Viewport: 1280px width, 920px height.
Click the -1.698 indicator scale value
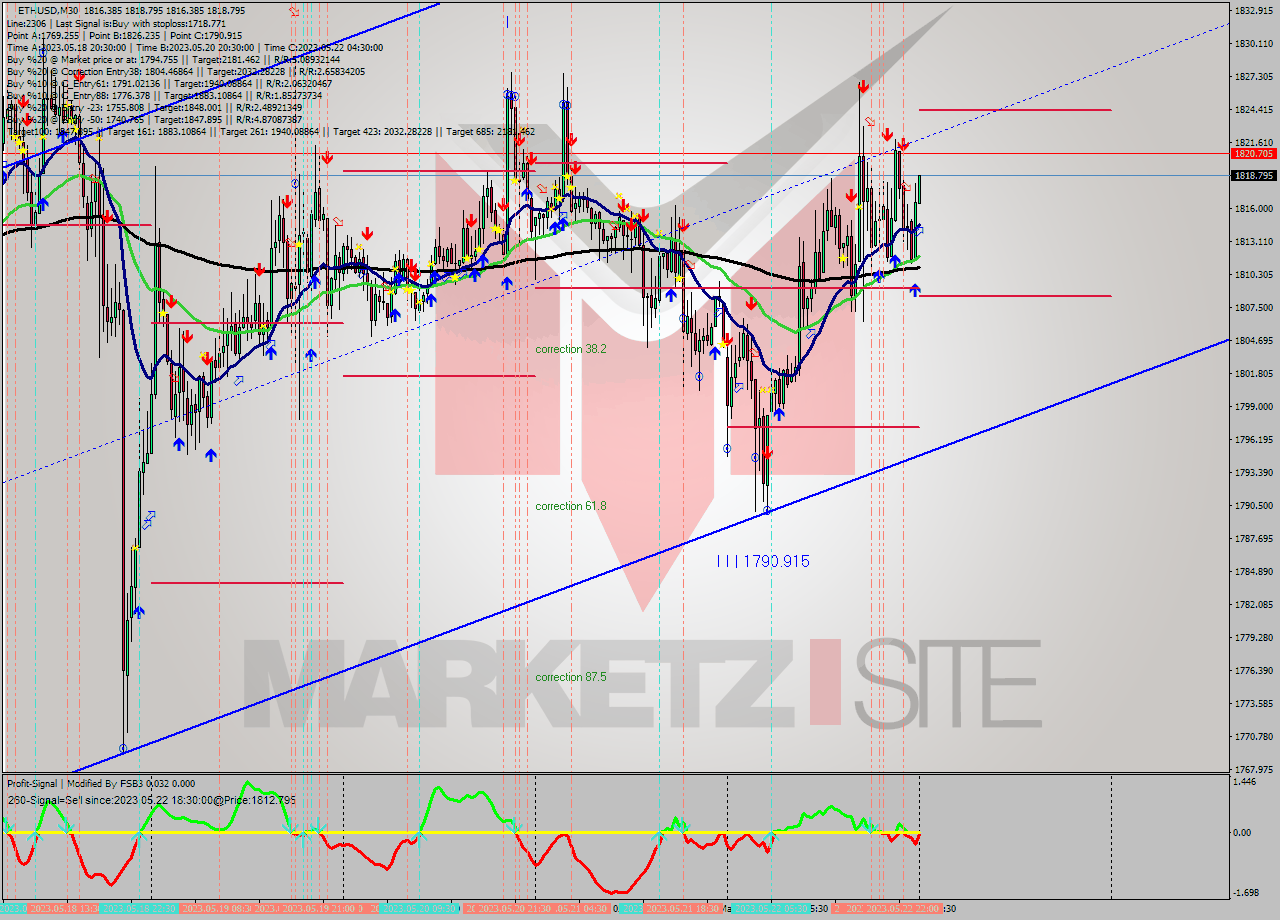coord(1248,892)
